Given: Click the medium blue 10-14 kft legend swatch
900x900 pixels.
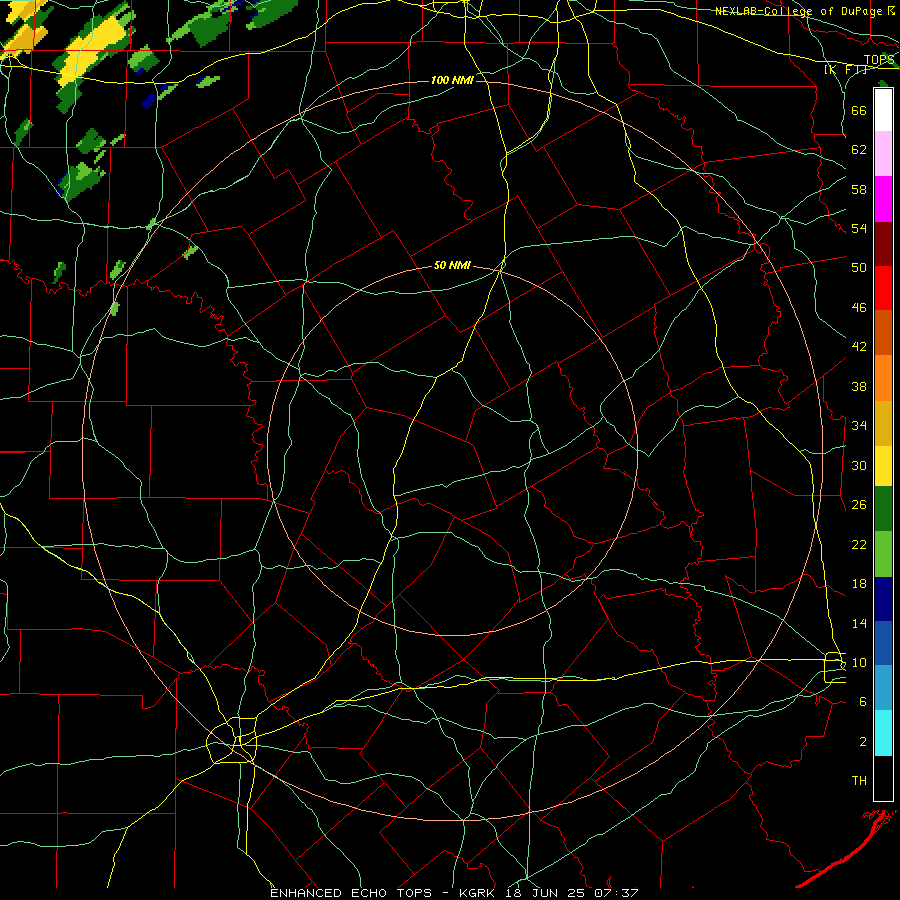Looking at the screenshot, I should (x=883, y=643).
